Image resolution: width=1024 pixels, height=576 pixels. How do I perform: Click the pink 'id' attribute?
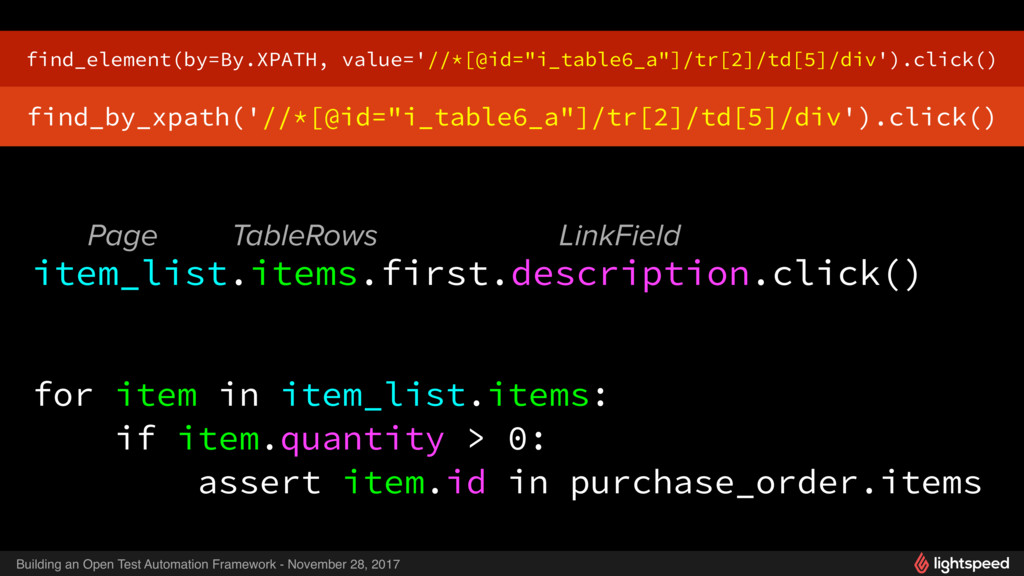pos(466,482)
